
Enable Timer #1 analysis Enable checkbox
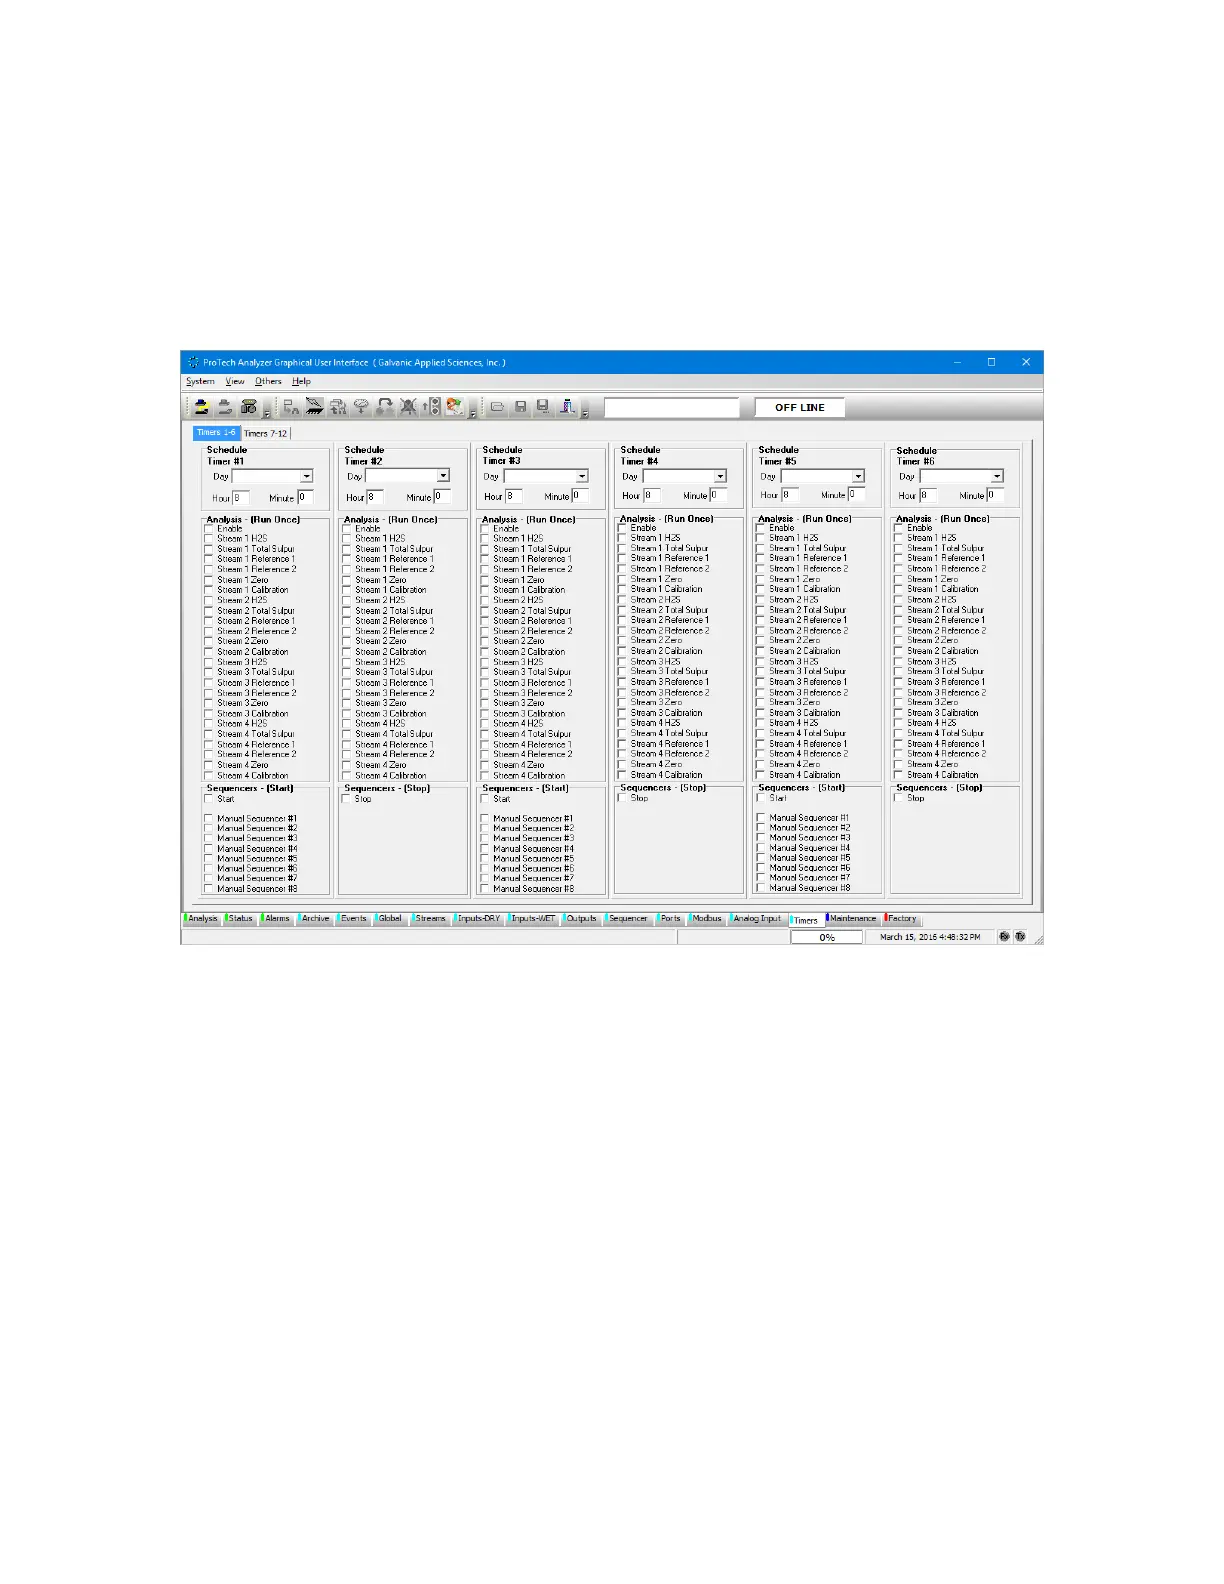tap(209, 529)
